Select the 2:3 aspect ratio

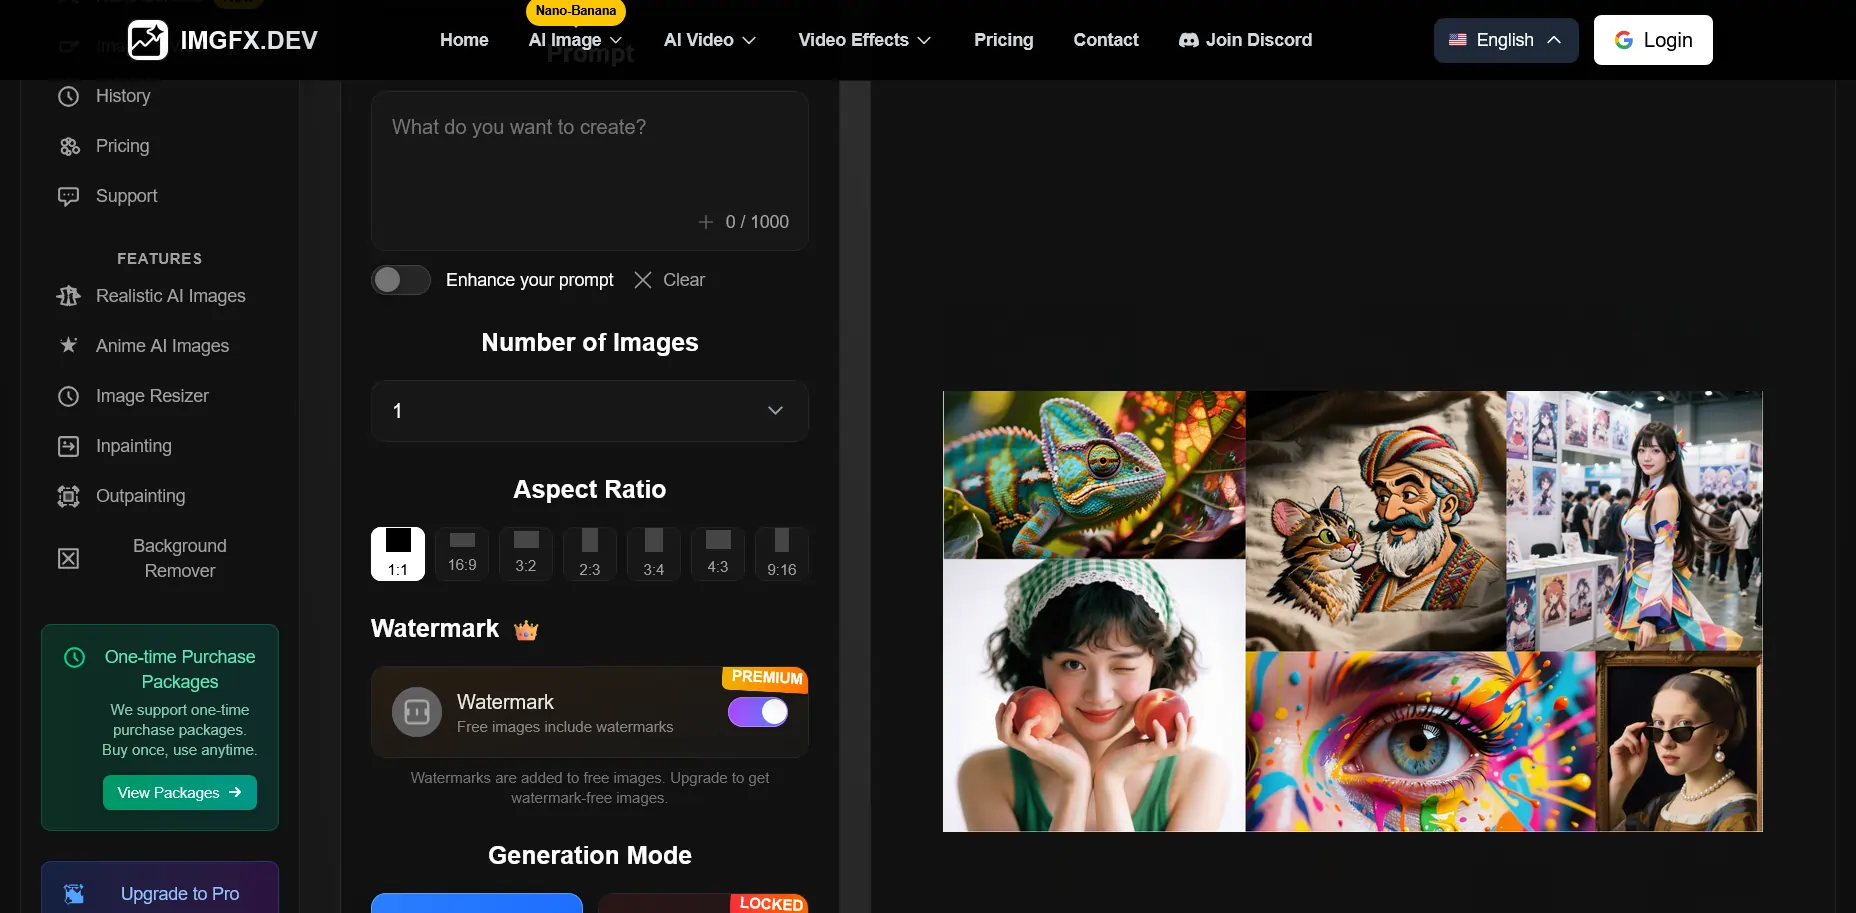point(590,554)
